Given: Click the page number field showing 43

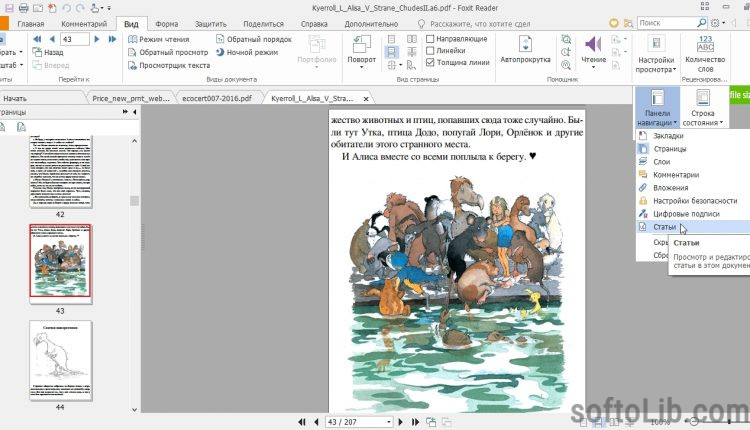Looking at the screenshot, I should click(74, 39).
